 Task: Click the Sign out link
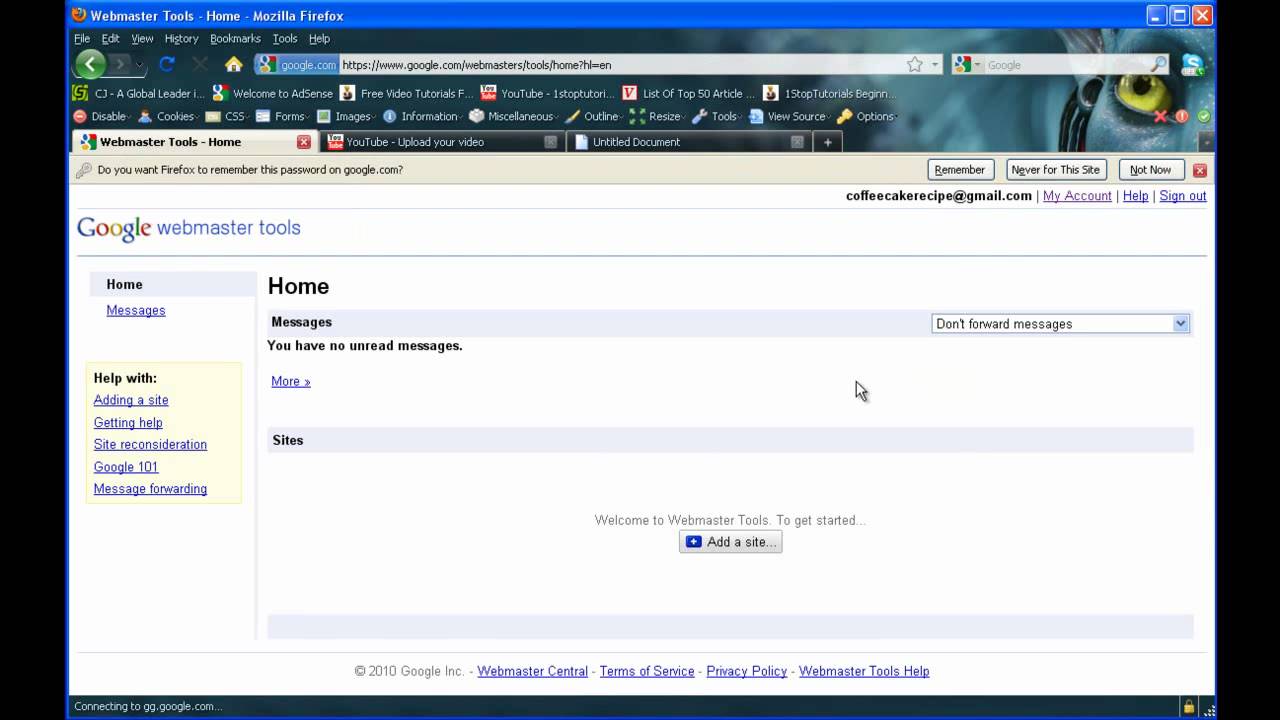coord(1183,196)
